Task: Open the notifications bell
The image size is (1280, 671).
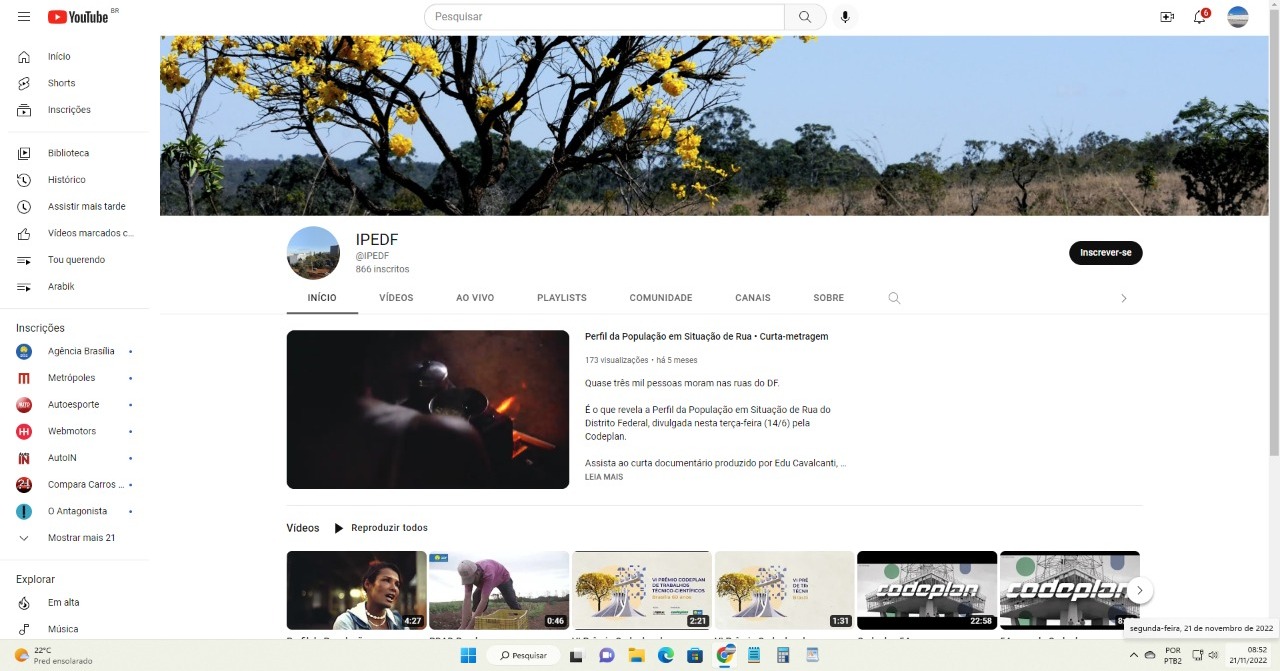Action: tap(1199, 17)
